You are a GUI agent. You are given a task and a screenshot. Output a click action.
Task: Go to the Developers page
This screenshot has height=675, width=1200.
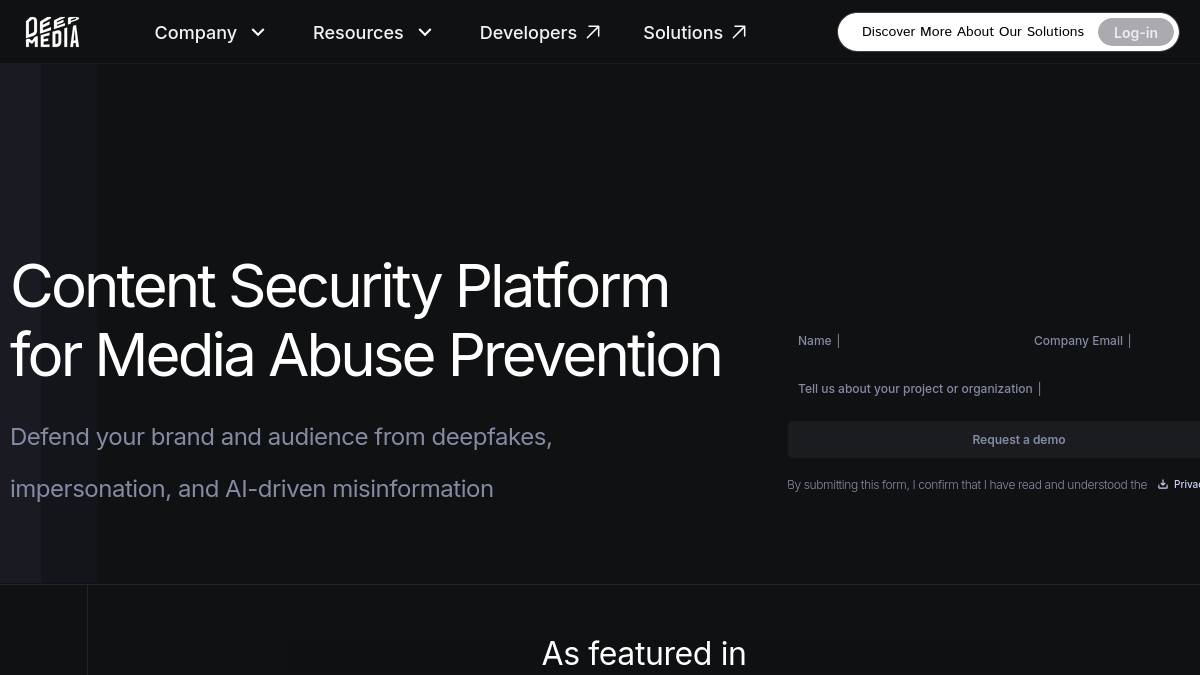(x=528, y=32)
